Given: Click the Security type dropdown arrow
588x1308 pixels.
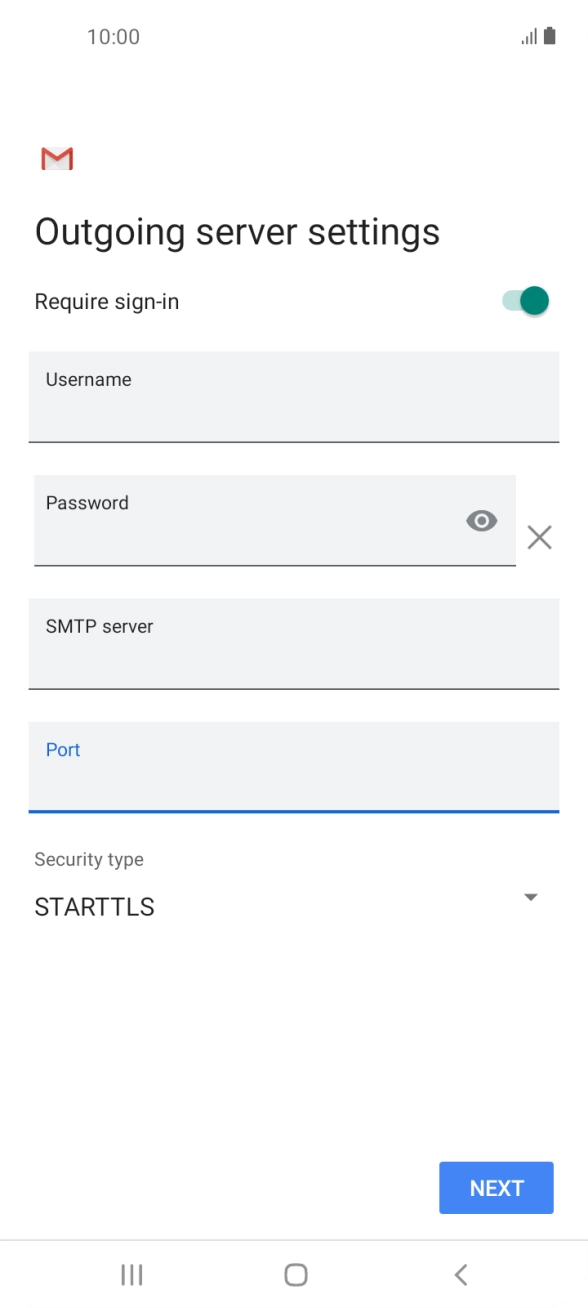Looking at the screenshot, I should (531, 896).
